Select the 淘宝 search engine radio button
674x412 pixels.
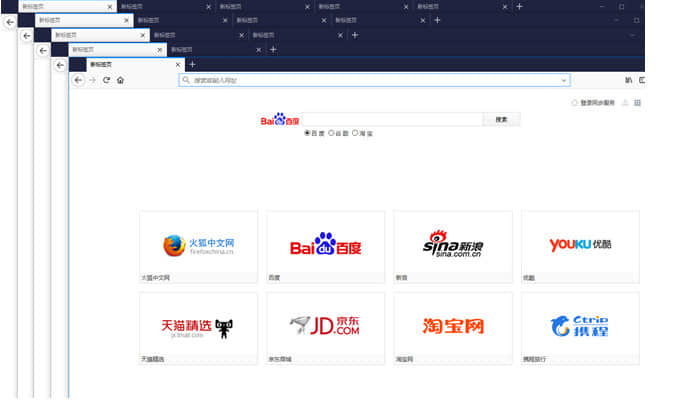pos(355,133)
